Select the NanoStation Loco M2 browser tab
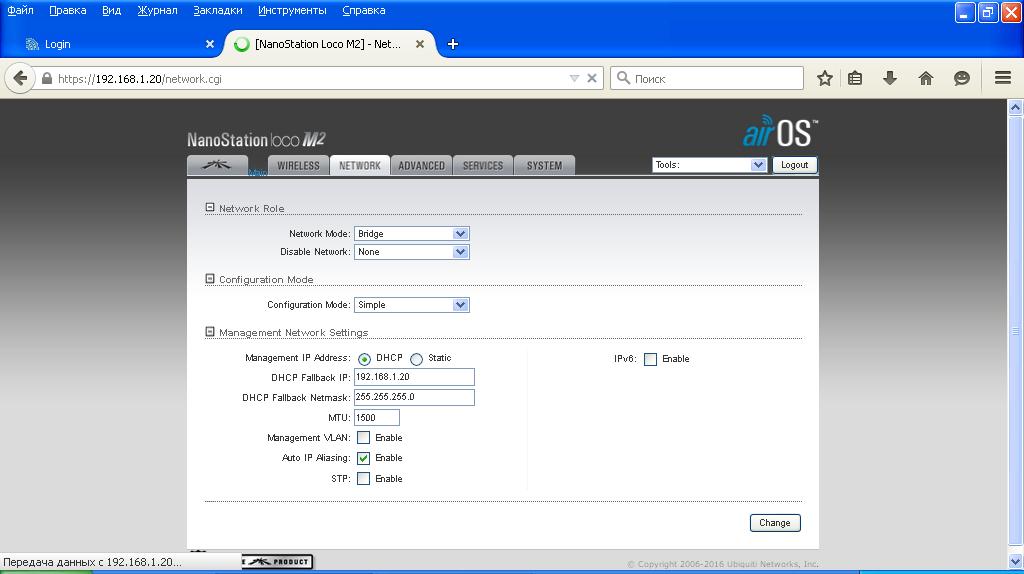The height and width of the screenshot is (574, 1024). tap(330, 44)
